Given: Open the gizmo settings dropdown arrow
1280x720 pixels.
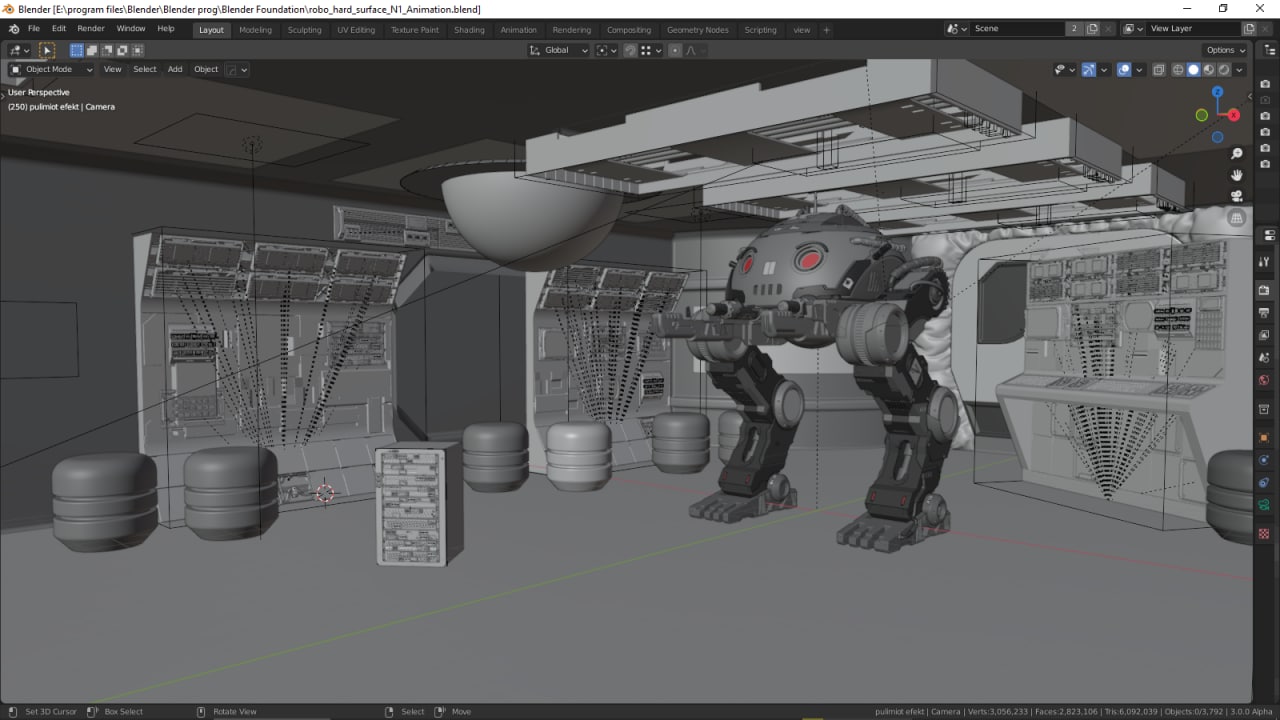Looking at the screenshot, I should [x=1104, y=70].
